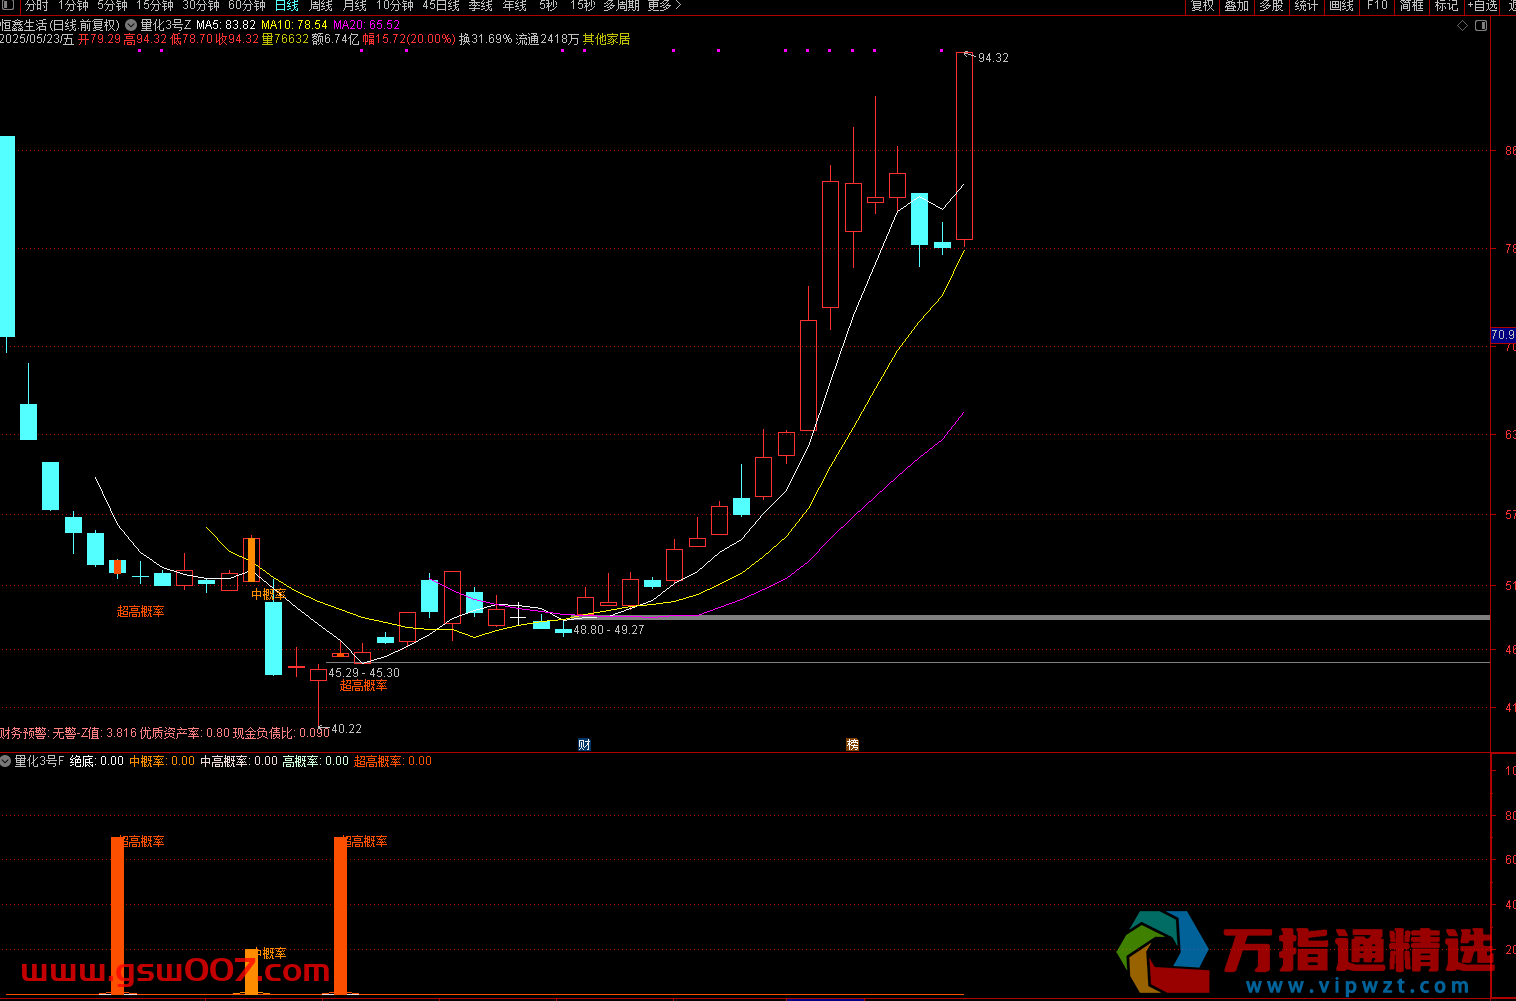Click the 换31.69% turnover value
The image size is (1516, 1001).
click(x=485, y=39)
